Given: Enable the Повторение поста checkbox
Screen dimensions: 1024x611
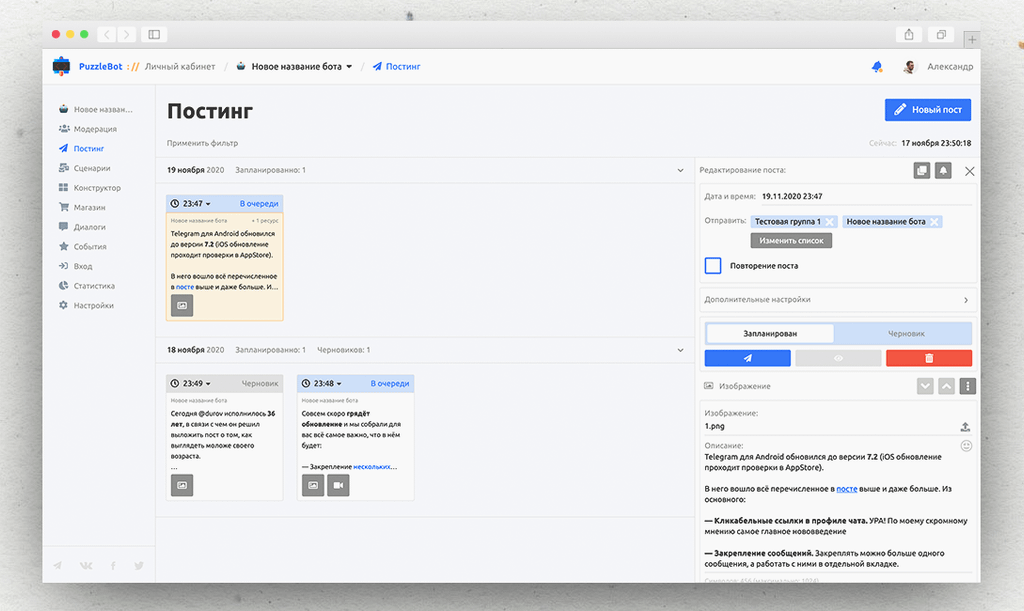Looking at the screenshot, I should pos(713,266).
